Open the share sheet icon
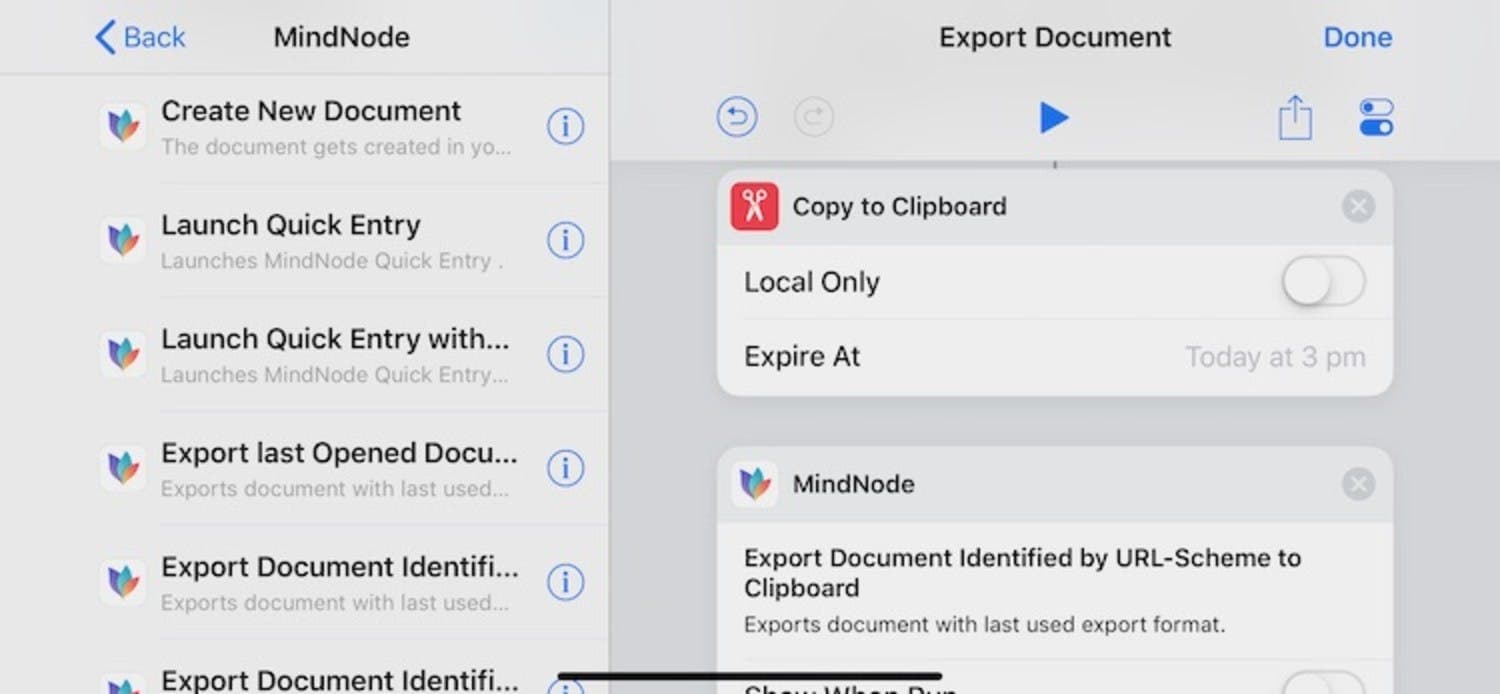This screenshot has height=694, width=1500. (x=1294, y=118)
